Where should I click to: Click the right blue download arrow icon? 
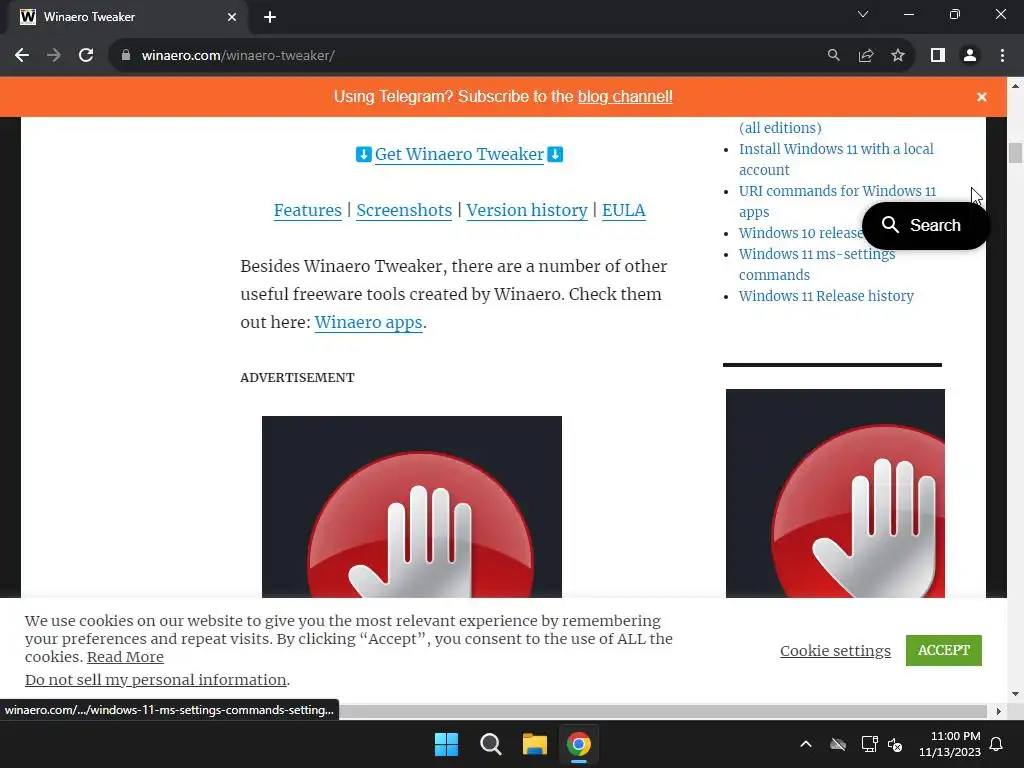[555, 154]
